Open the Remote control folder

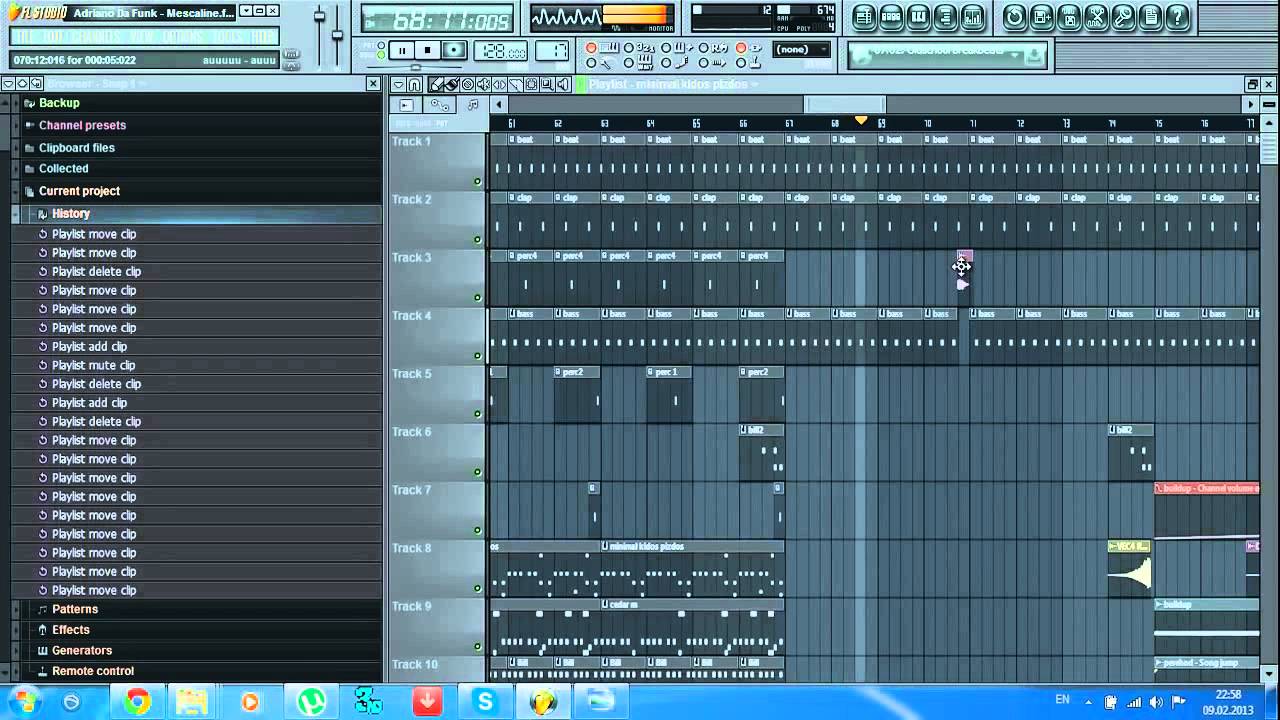tap(93, 671)
